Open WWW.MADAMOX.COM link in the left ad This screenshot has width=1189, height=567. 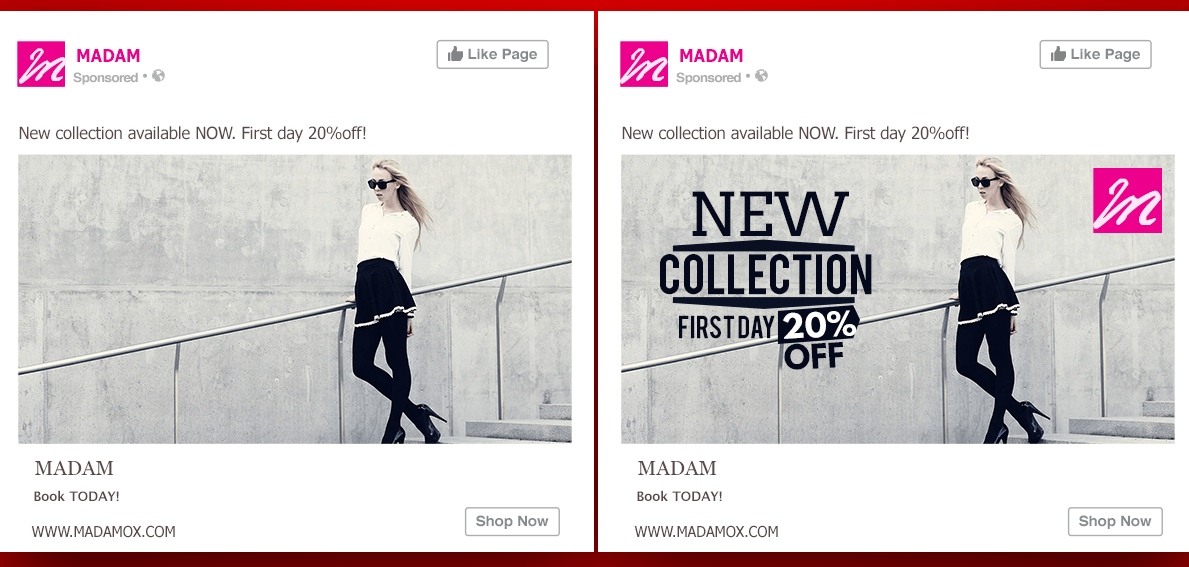103,532
